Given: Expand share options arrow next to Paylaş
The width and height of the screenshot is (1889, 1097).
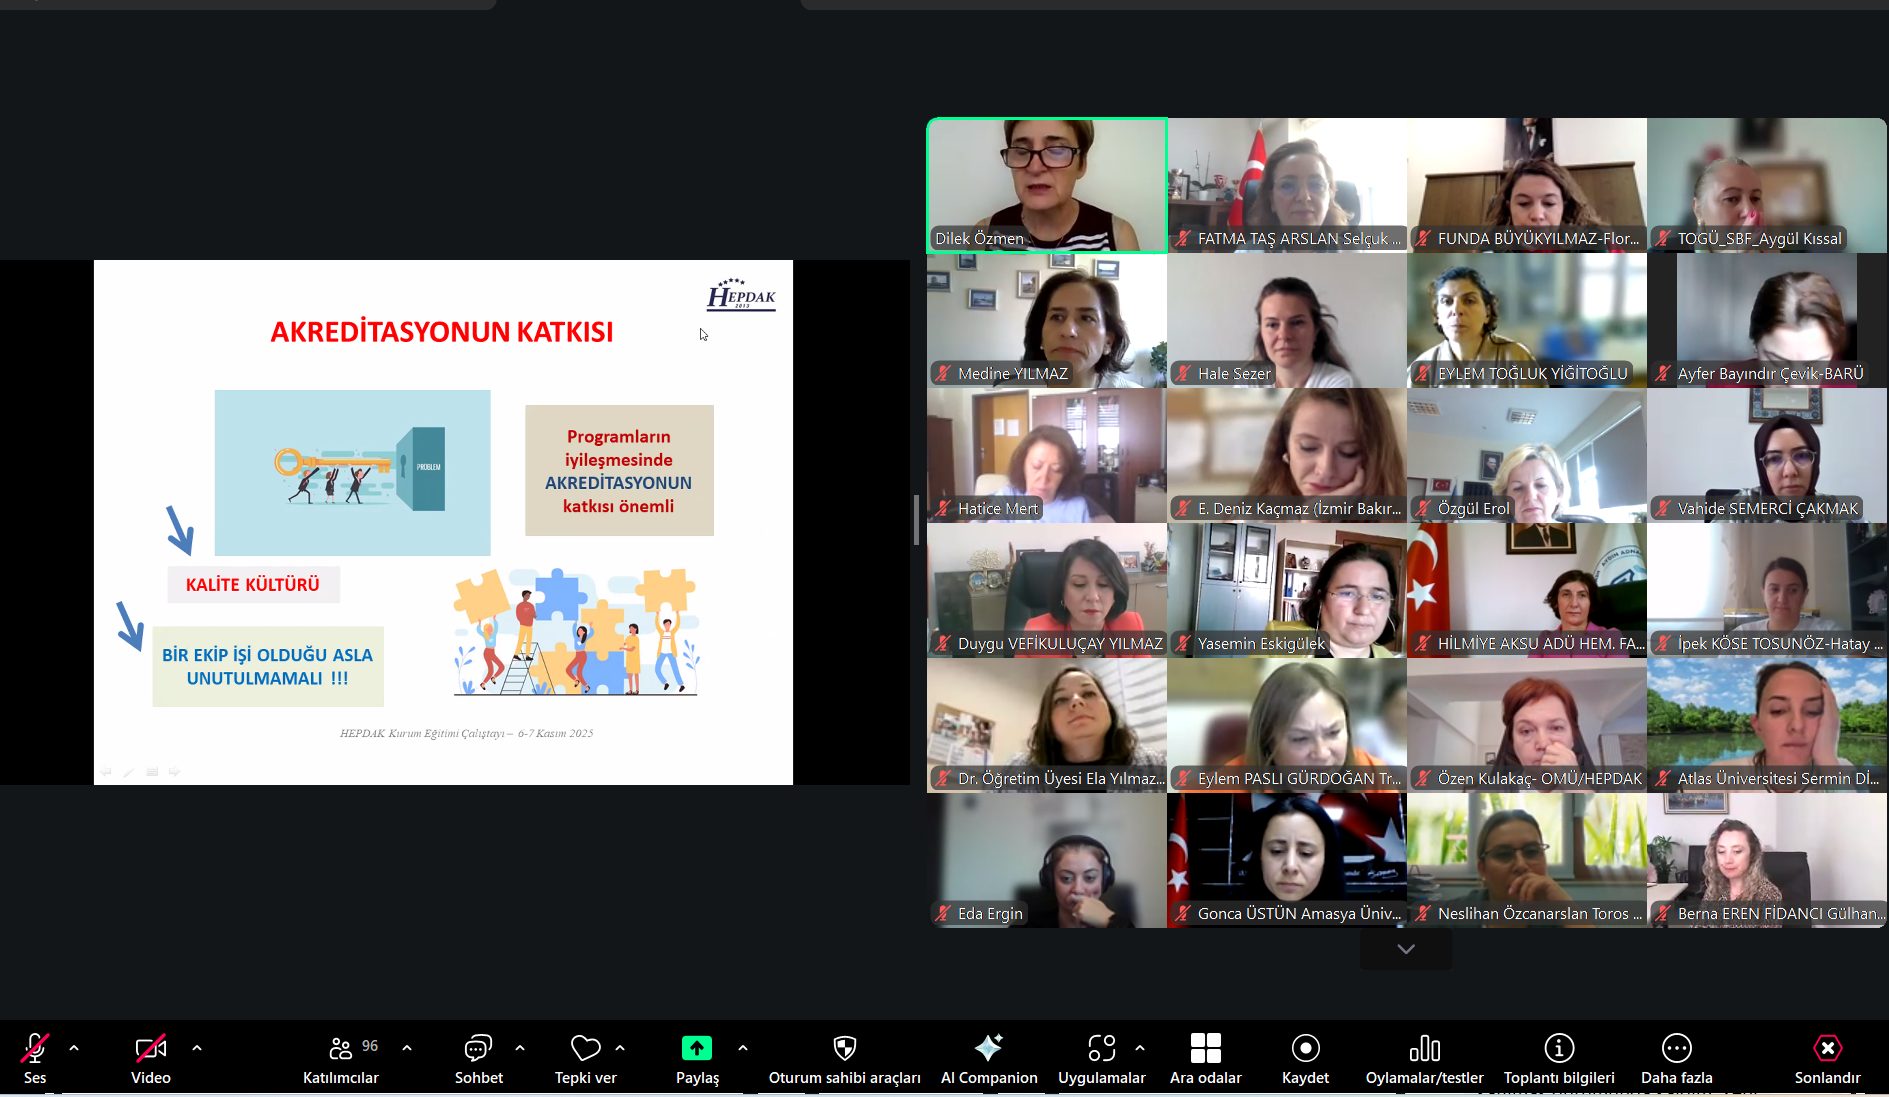Looking at the screenshot, I should pyautogui.click(x=743, y=1048).
